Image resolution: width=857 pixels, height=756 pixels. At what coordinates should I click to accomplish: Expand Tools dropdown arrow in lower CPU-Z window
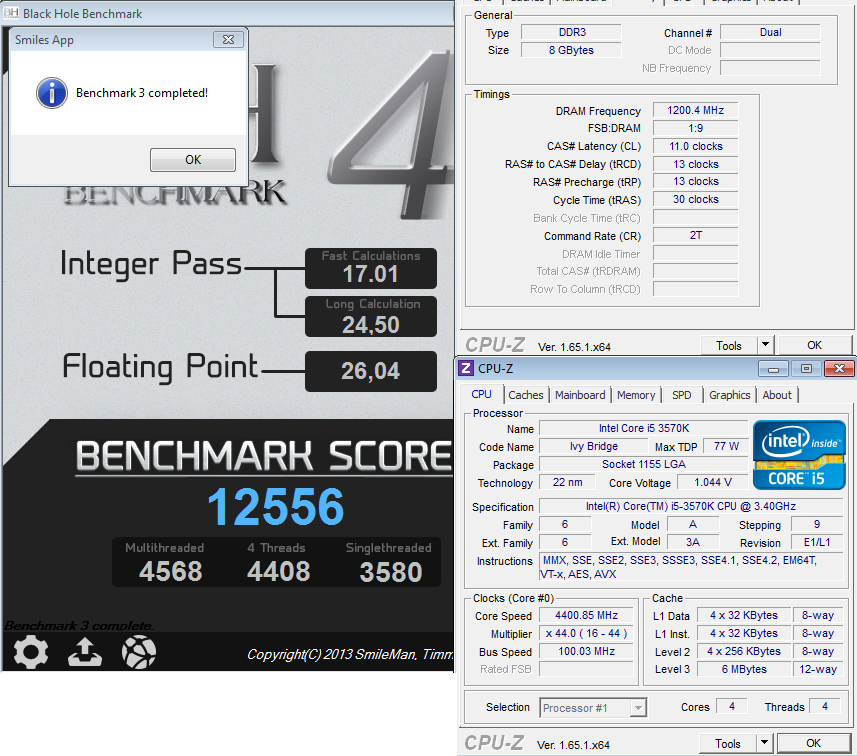pos(765,744)
